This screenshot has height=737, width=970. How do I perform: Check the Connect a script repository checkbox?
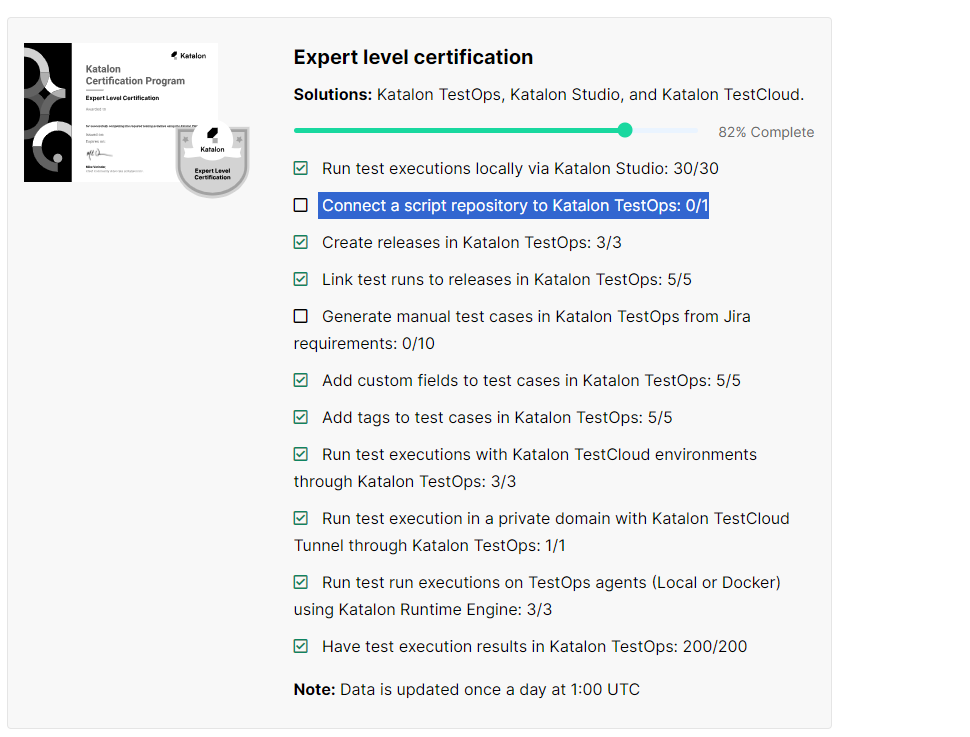[301, 205]
